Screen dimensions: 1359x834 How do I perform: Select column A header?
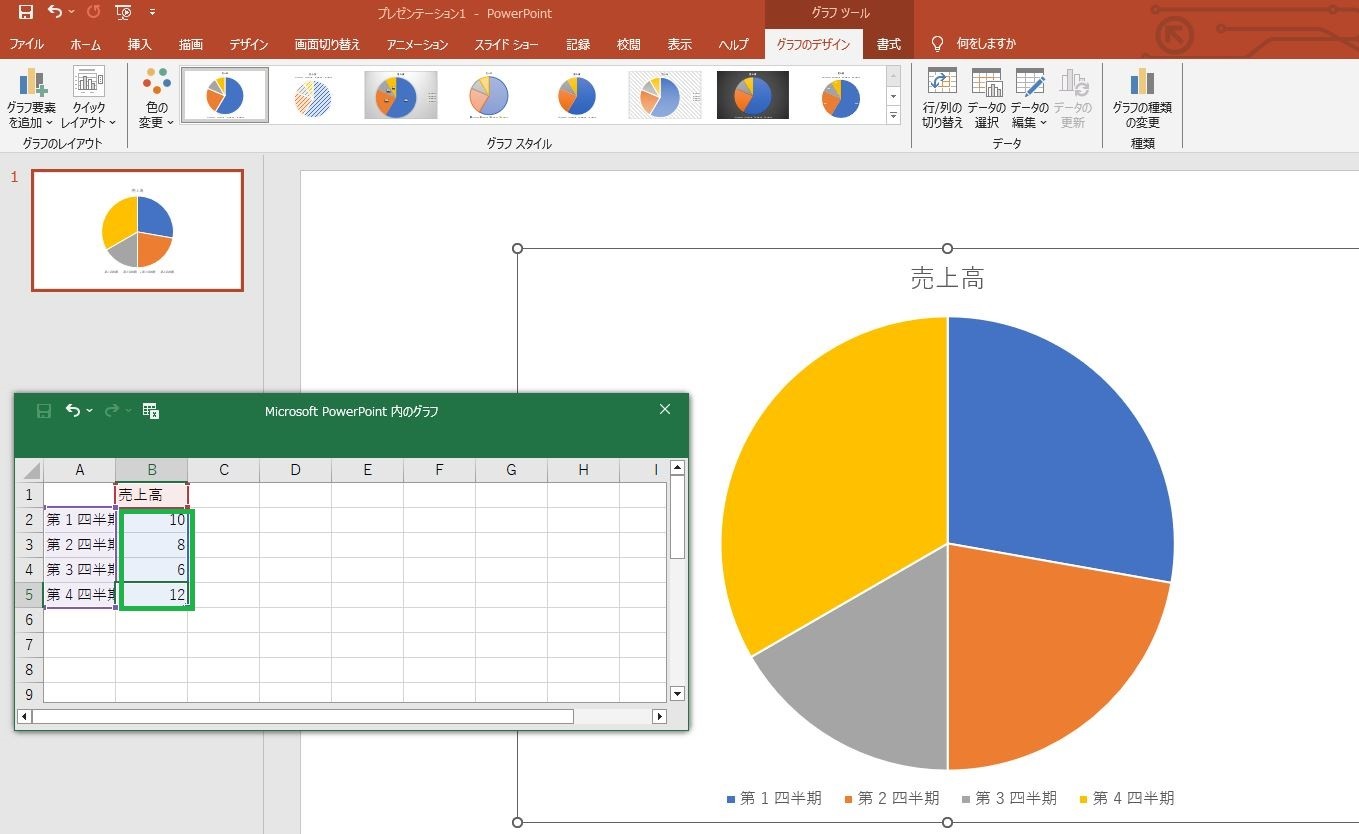pos(80,470)
